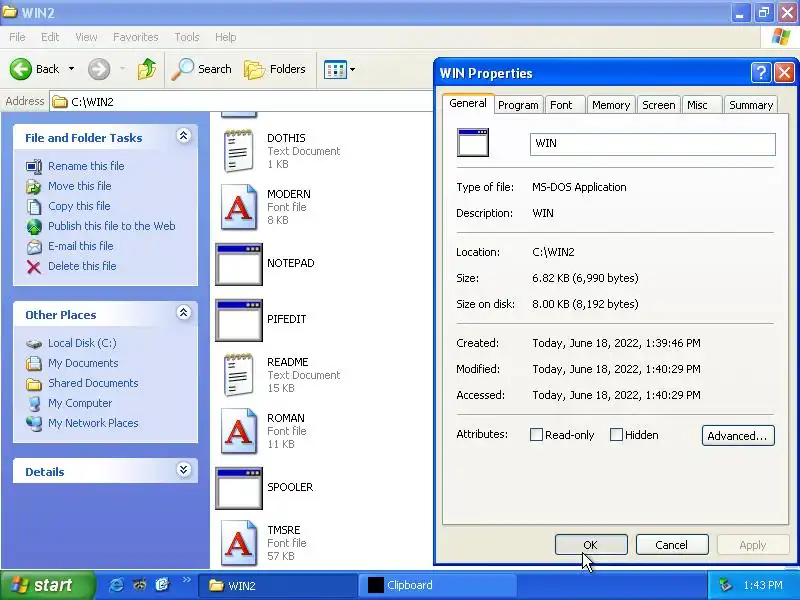This screenshot has width=800, height=600.
Task: Expand the Details panel
Action: [183, 469]
